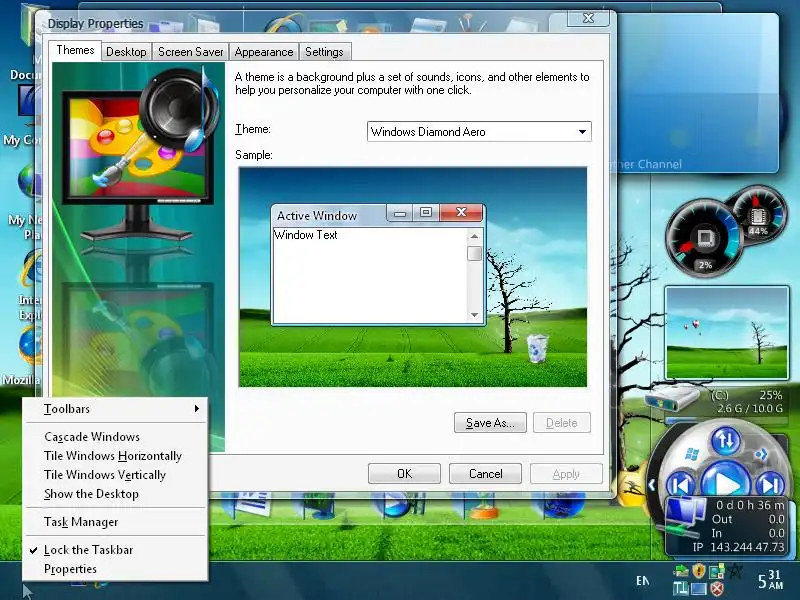
Task: Click the left chevron beside media widget
Action: tap(652, 484)
